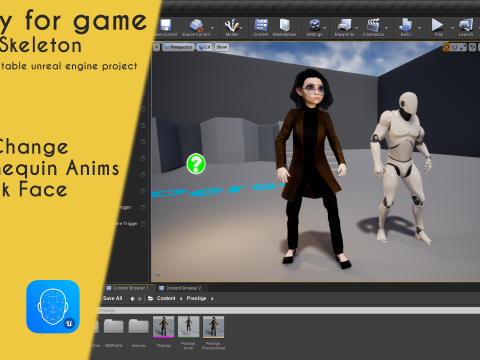Click the Prestige search field

click(x=287, y=311)
